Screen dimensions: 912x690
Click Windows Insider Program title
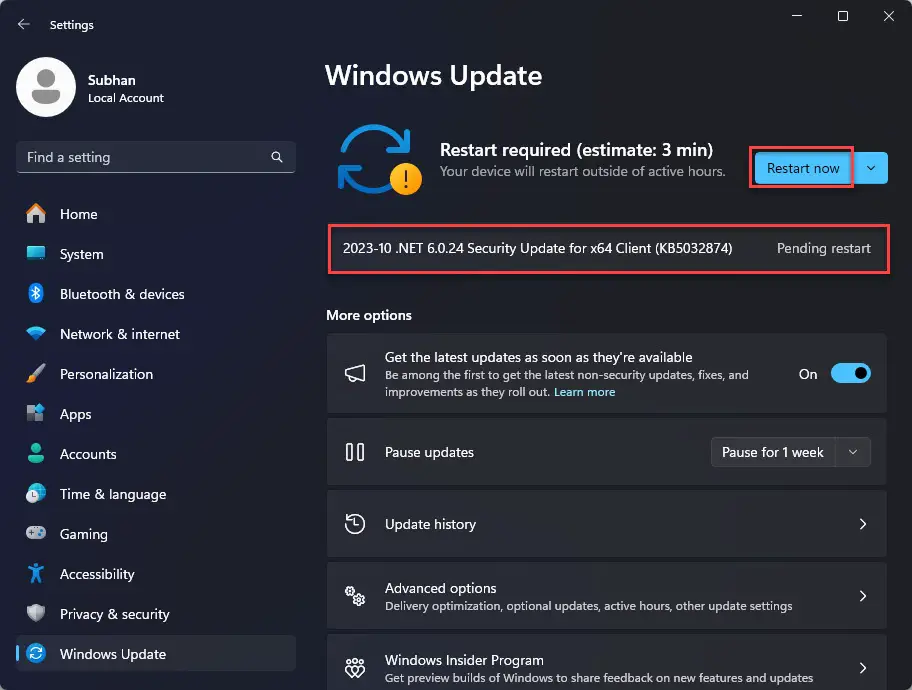pos(464,660)
